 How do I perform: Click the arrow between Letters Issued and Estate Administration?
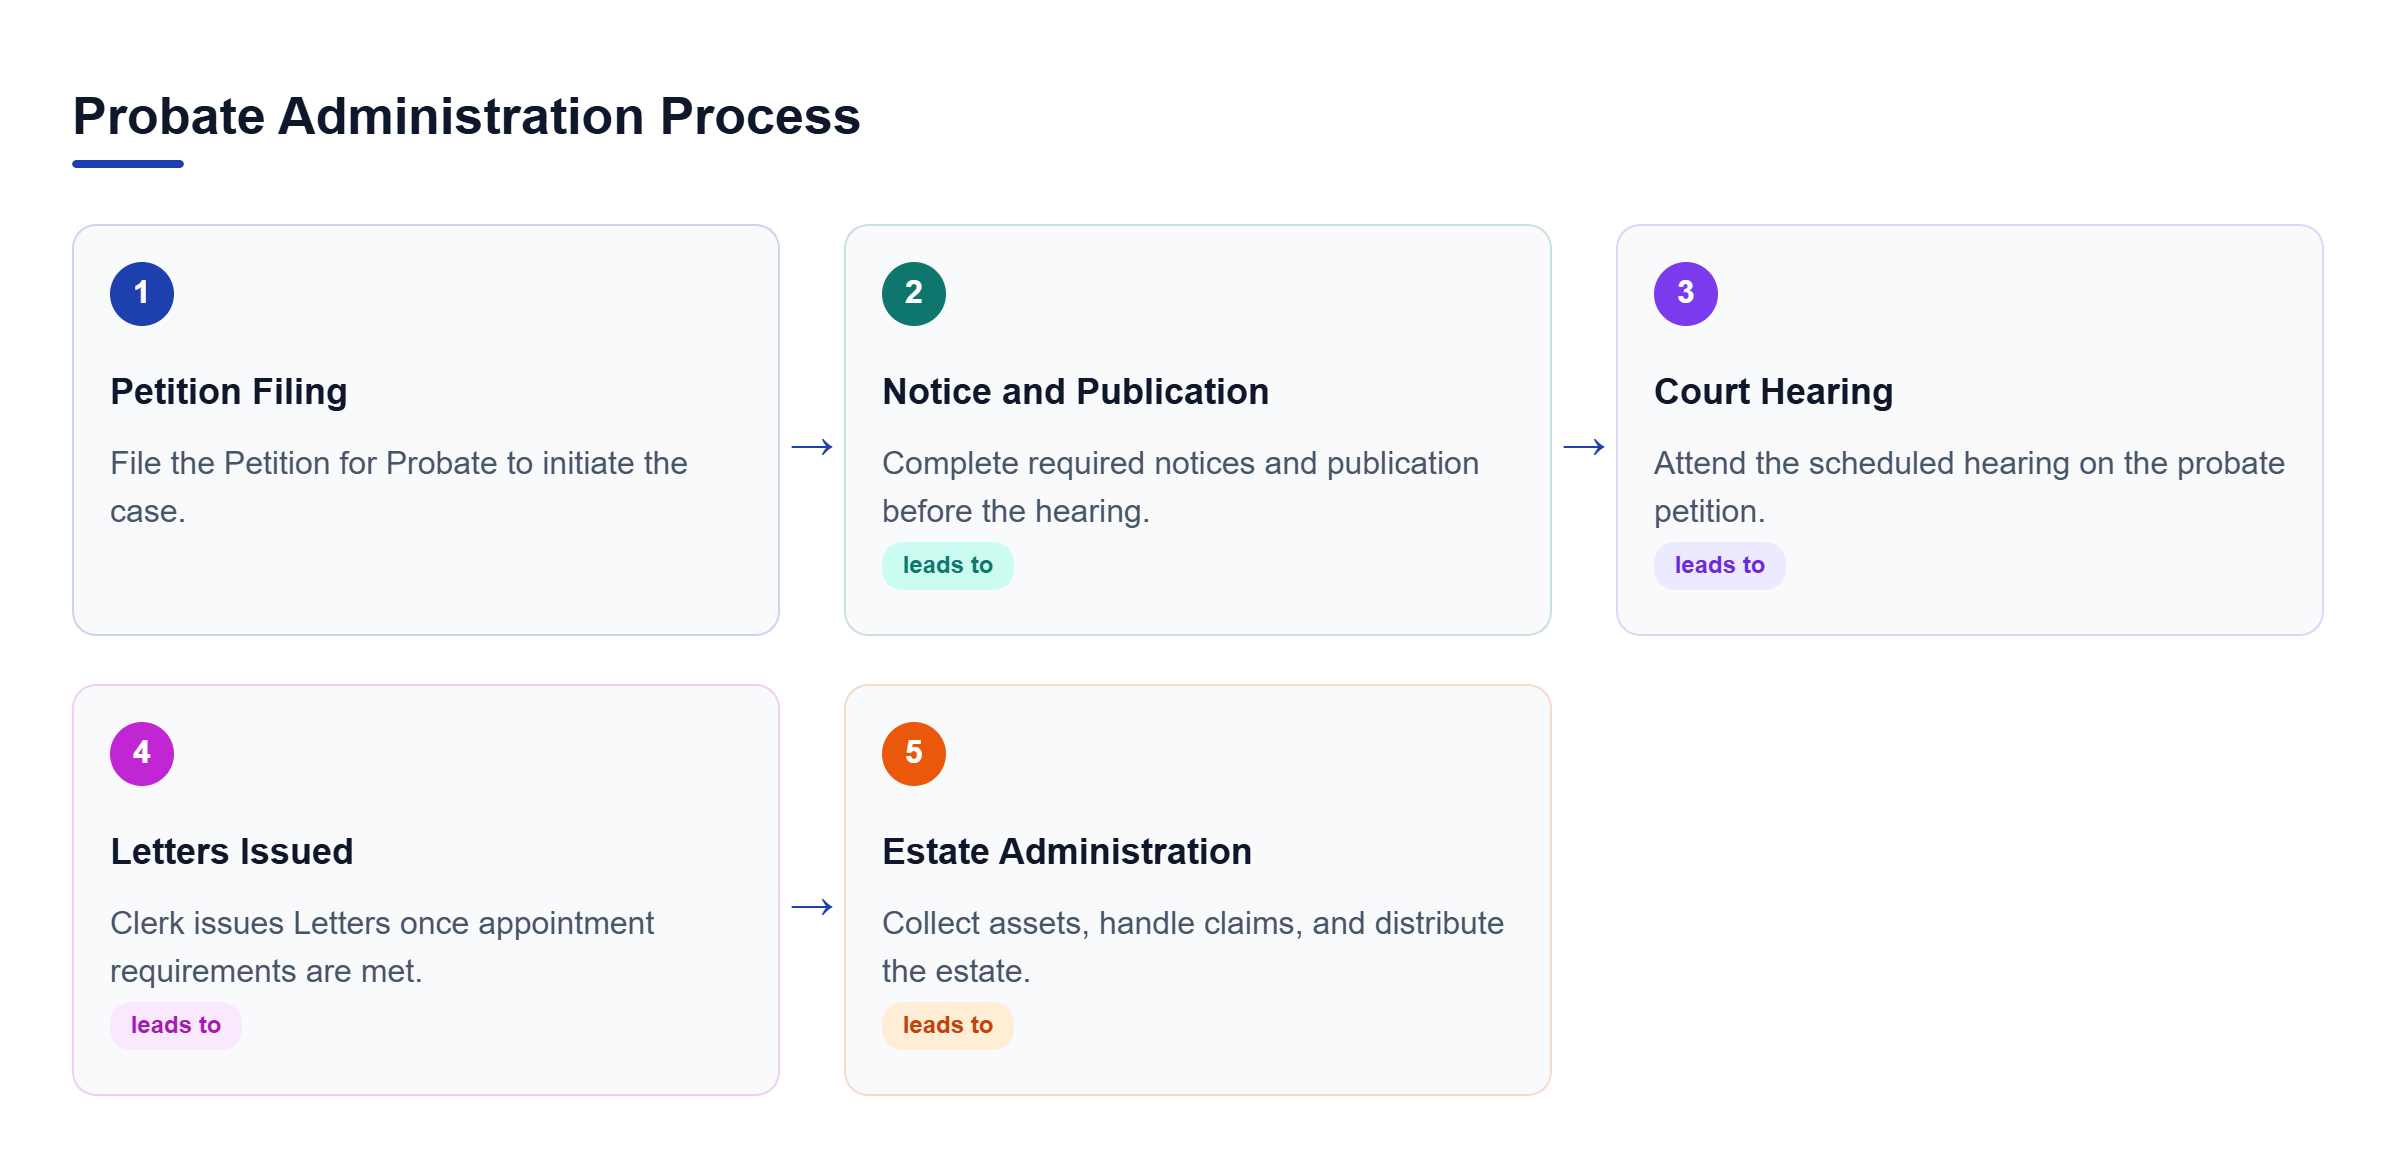[812, 907]
